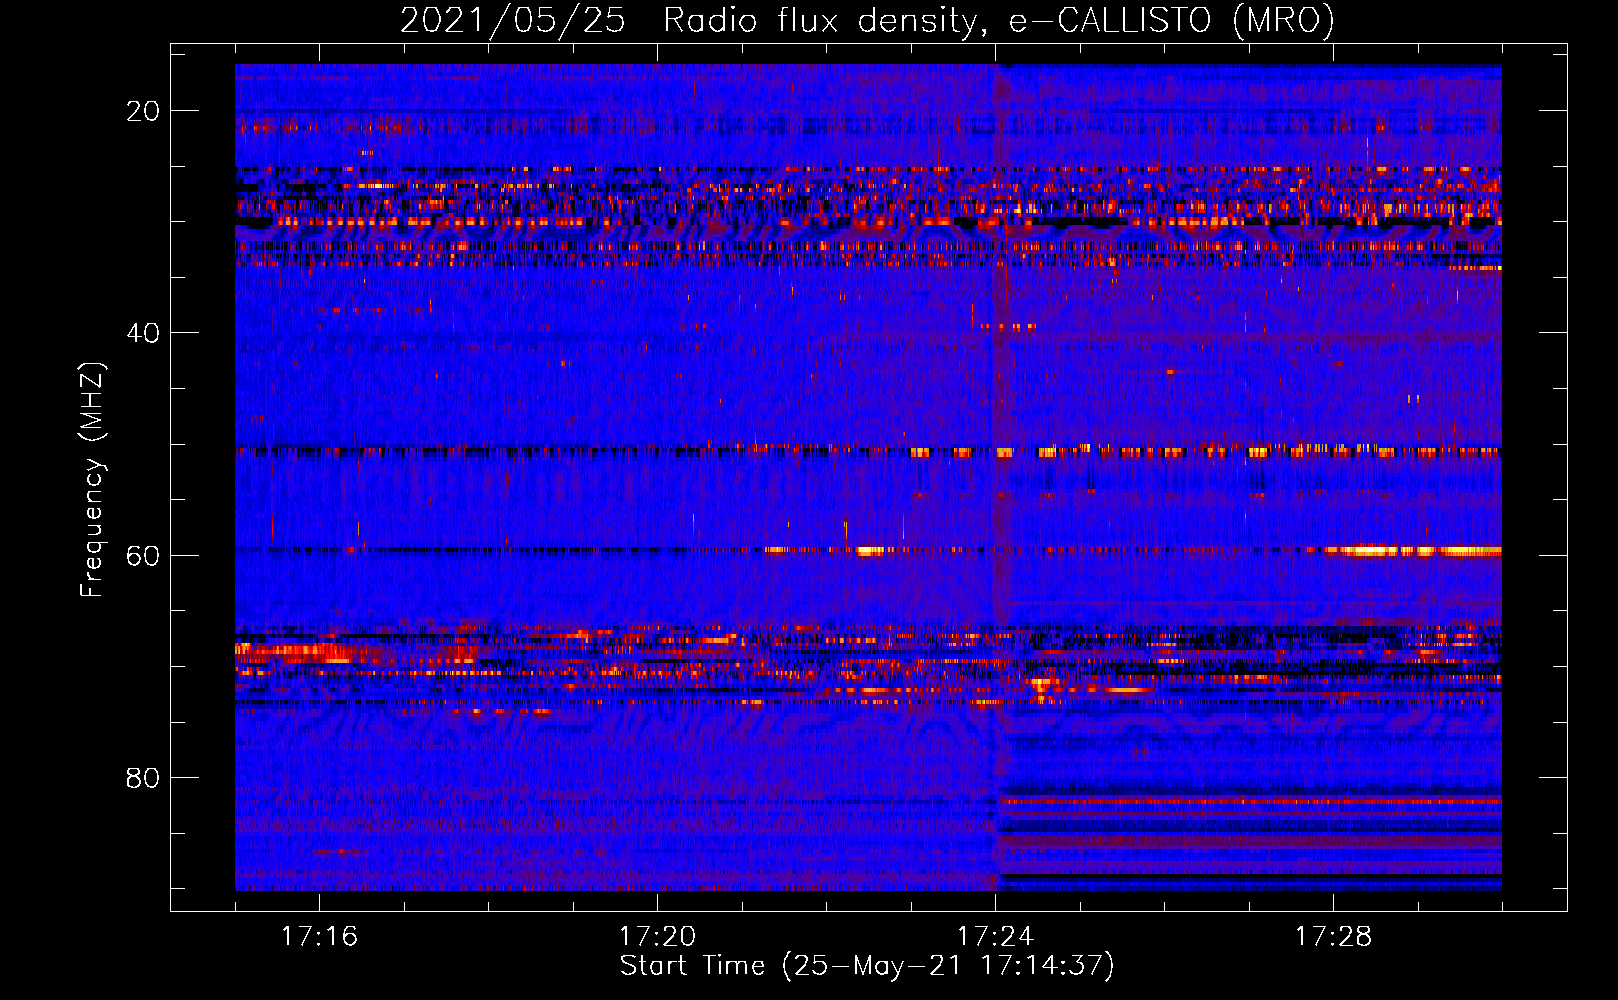This screenshot has width=1618, height=1000.
Task: Click the '20' frequency tick label
Action: 143,111
